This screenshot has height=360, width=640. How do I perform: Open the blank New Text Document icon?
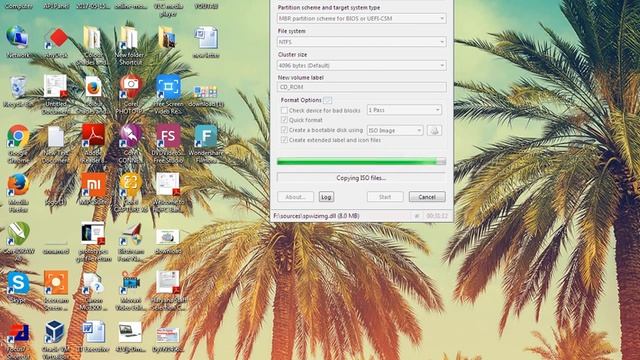tap(56, 136)
